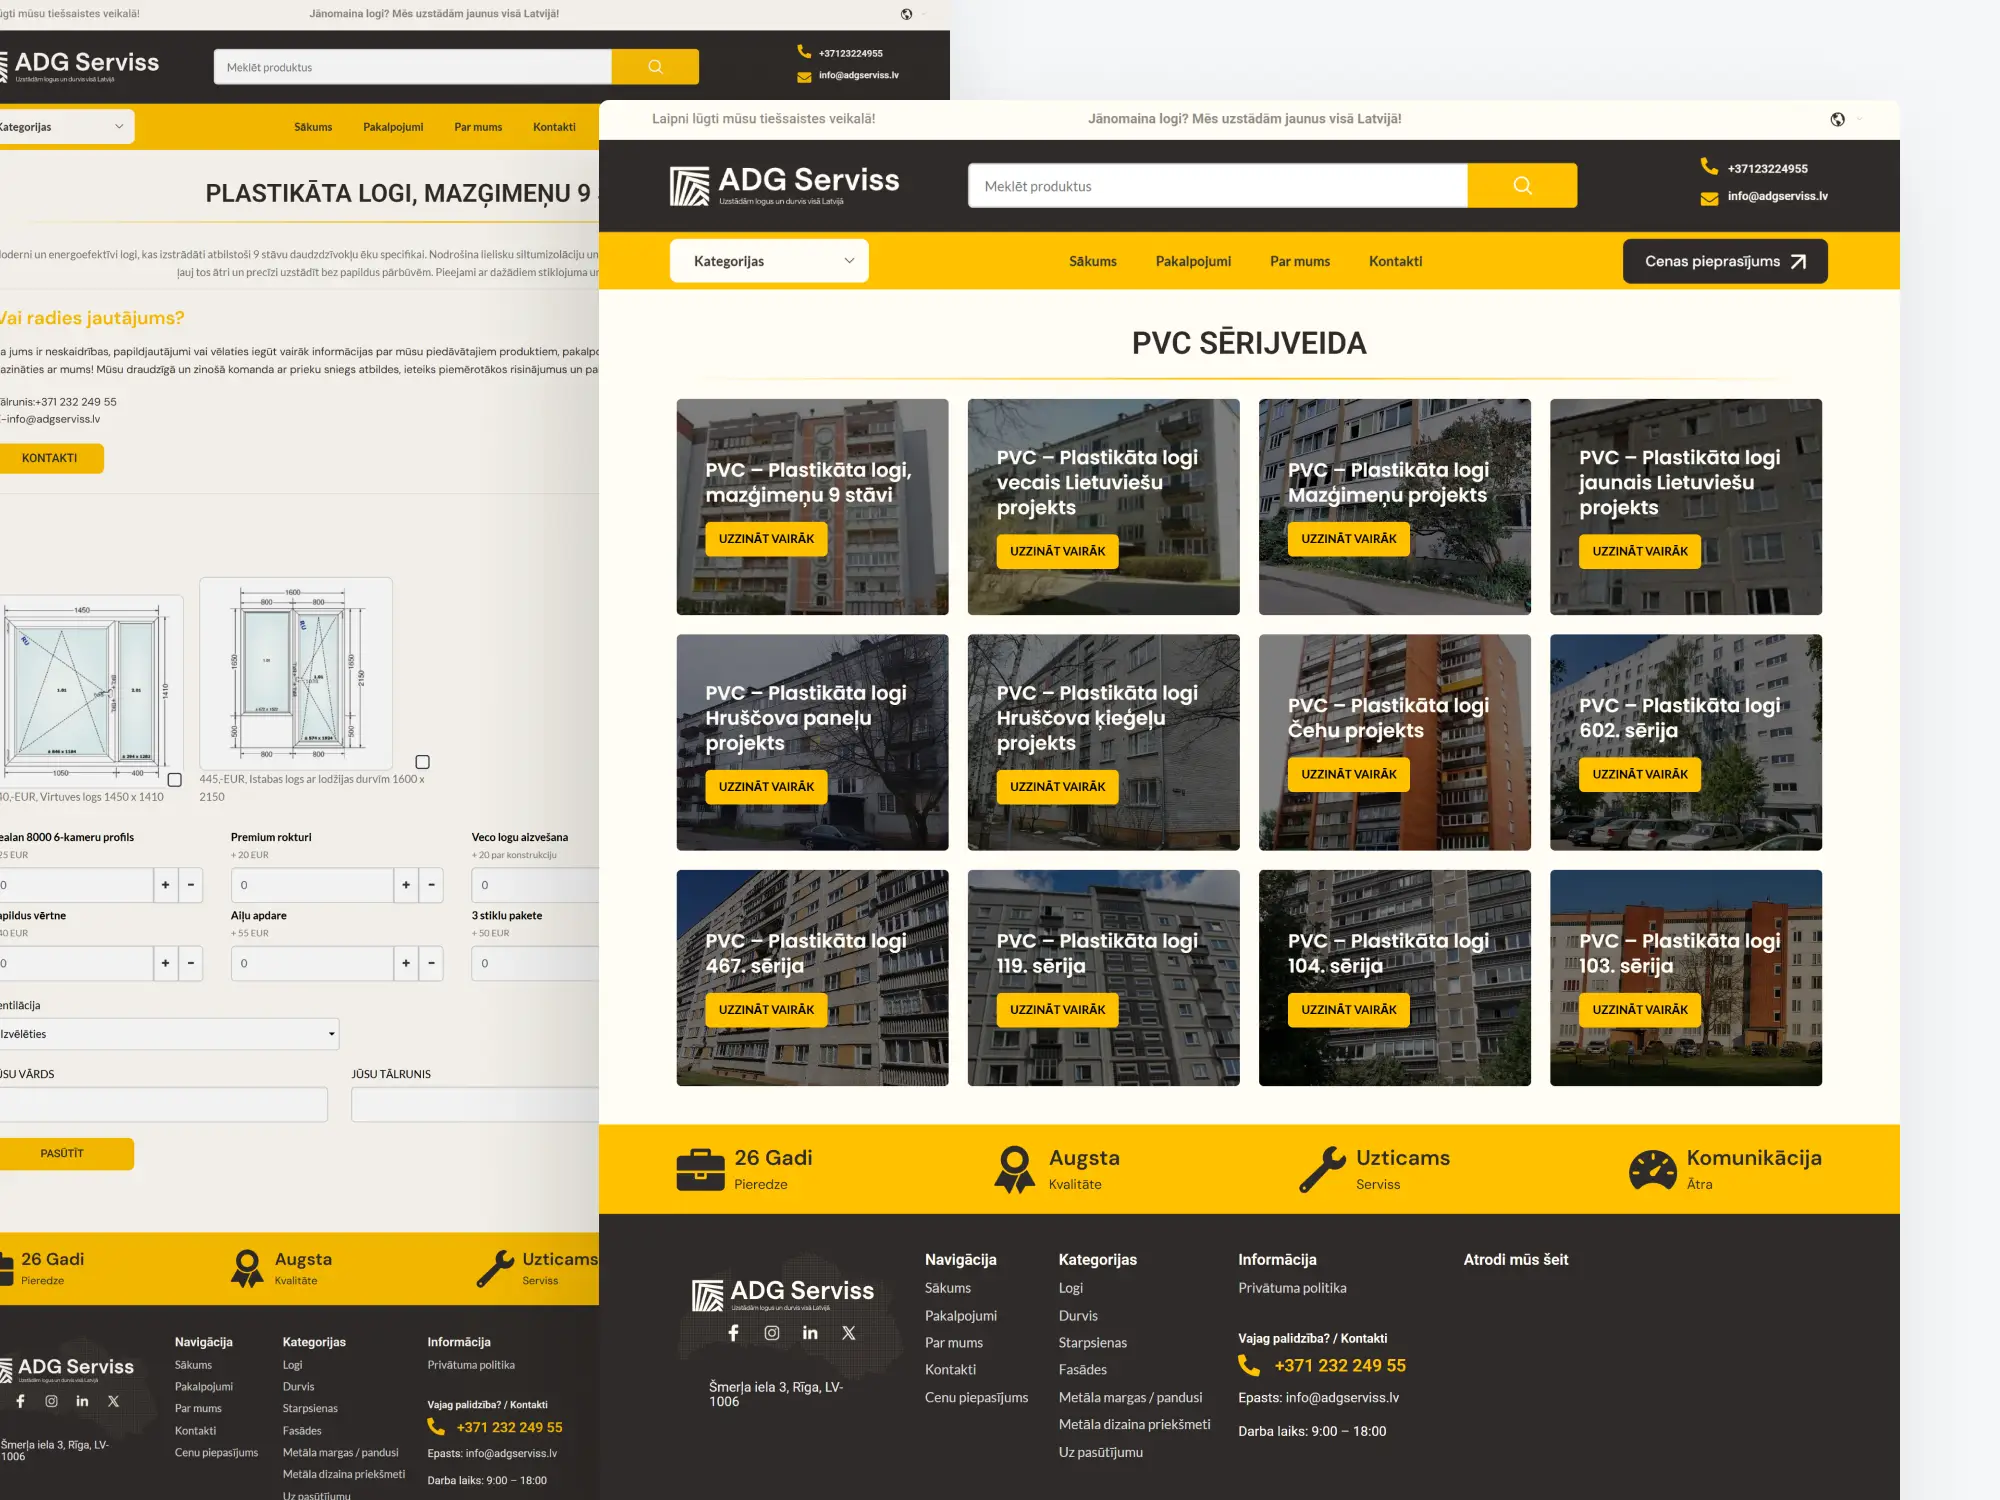Increase the Premium rokturi quantity
This screenshot has height=1500, width=2000.
406,885
